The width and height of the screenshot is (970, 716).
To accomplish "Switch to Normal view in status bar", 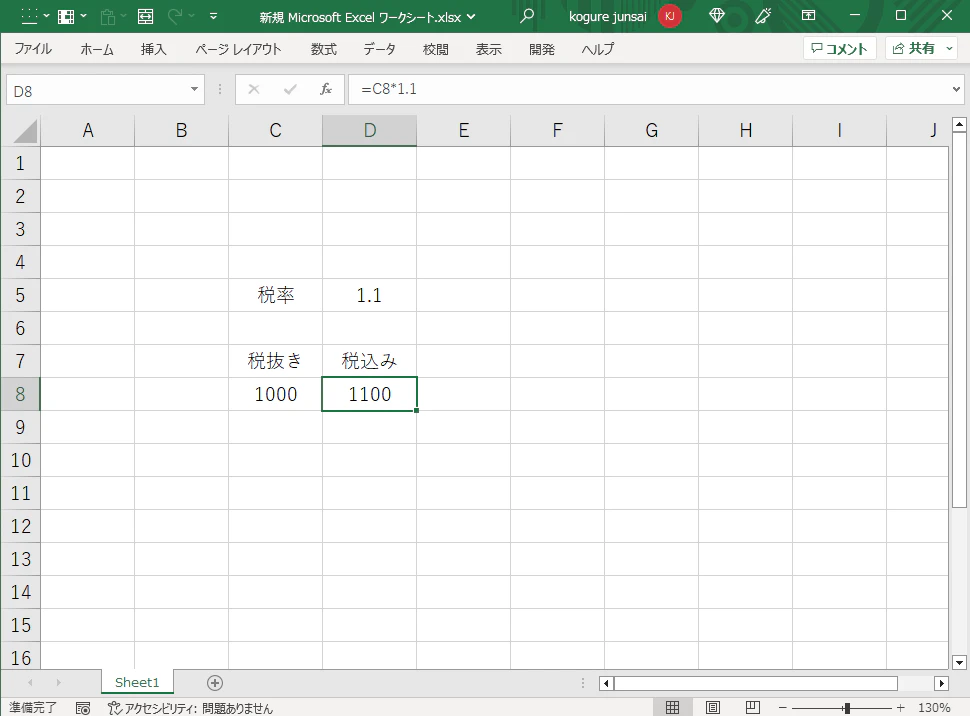I will [672, 707].
